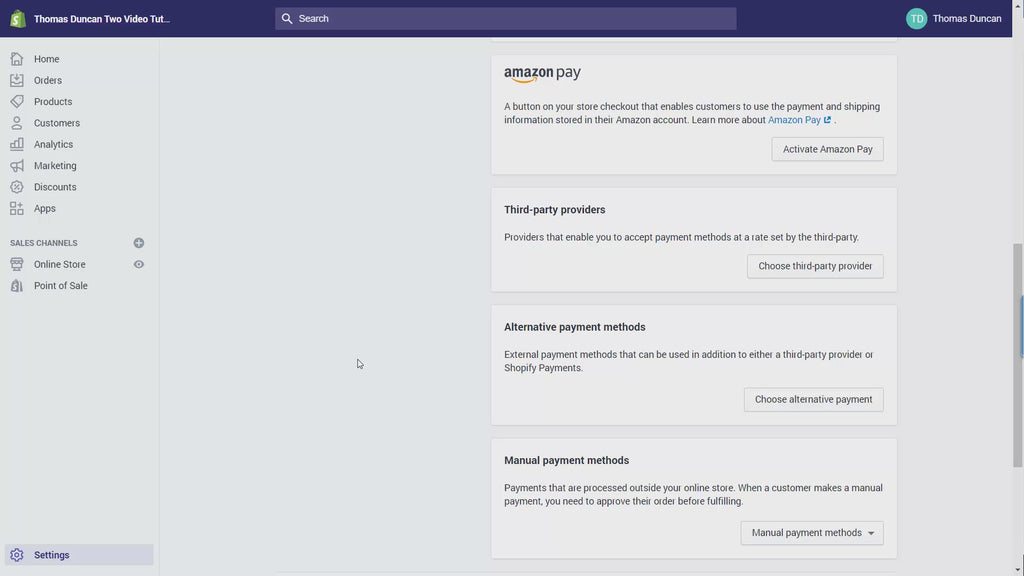Open Settings in sidebar
1024x576 pixels.
tap(79, 555)
